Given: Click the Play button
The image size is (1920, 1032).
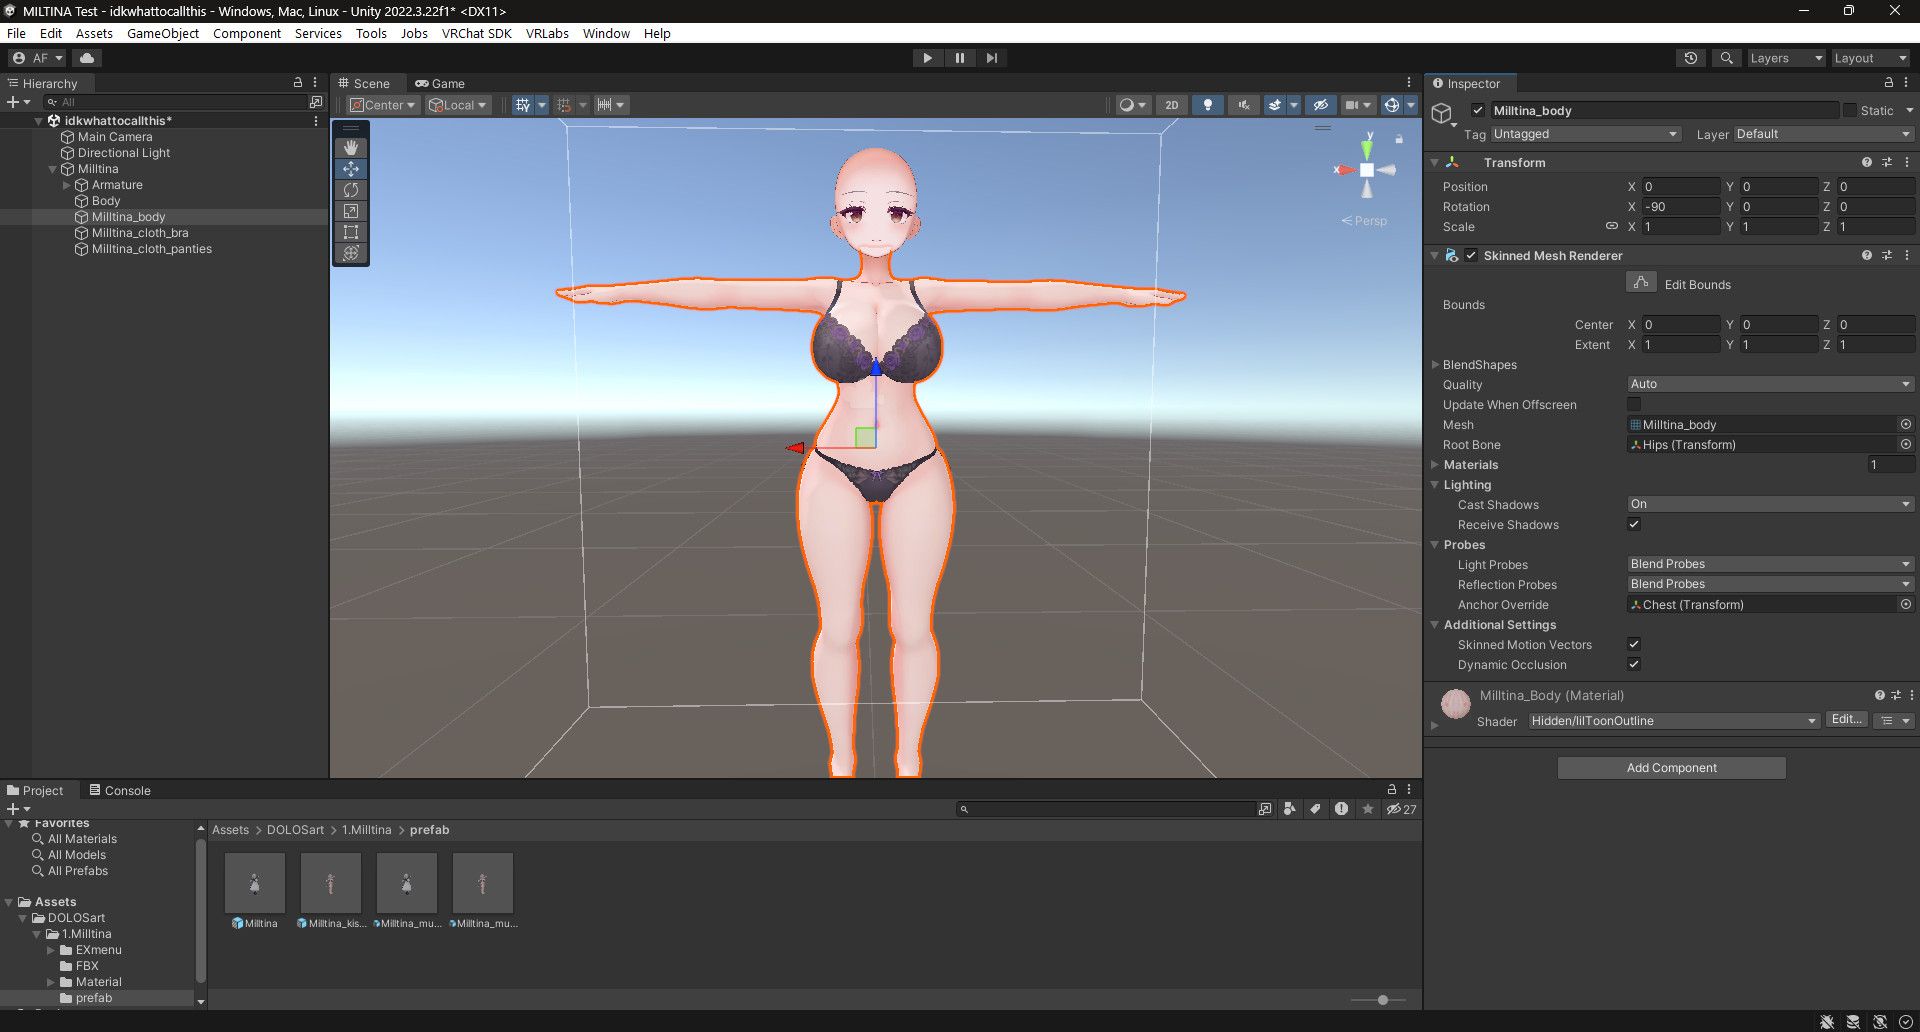Looking at the screenshot, I should pos(928,58).
